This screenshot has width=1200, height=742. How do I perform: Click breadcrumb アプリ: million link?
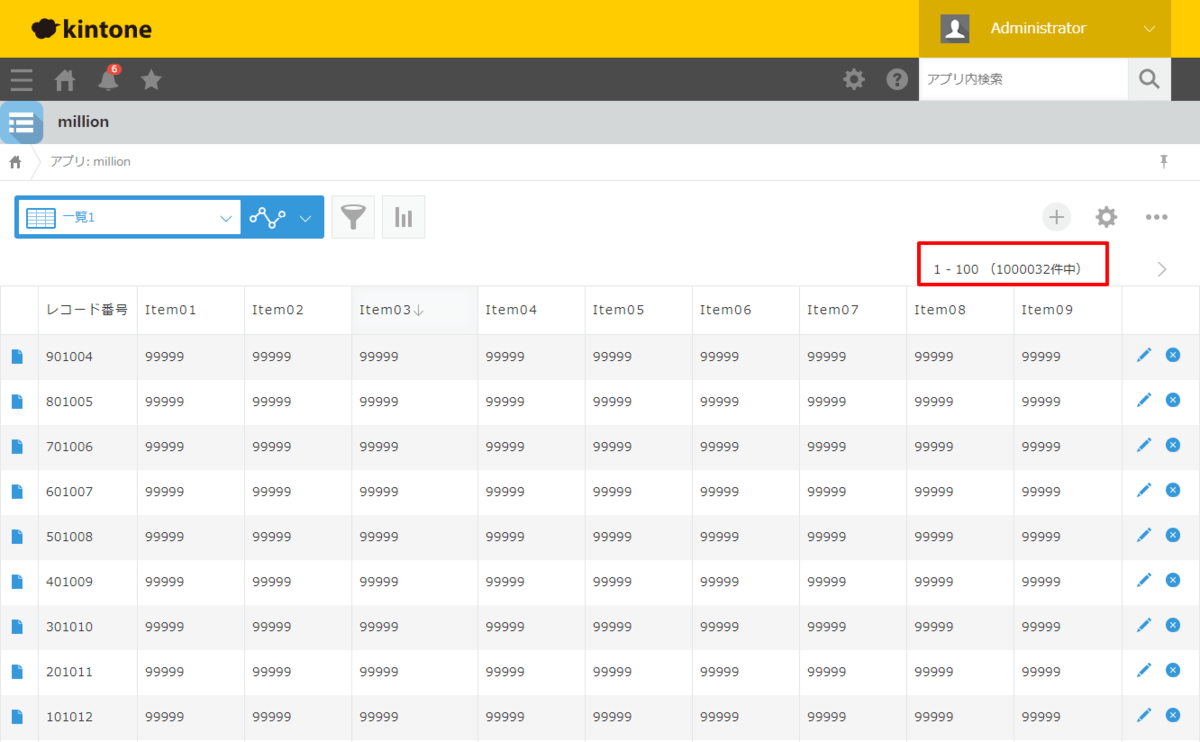click(91, 162)
